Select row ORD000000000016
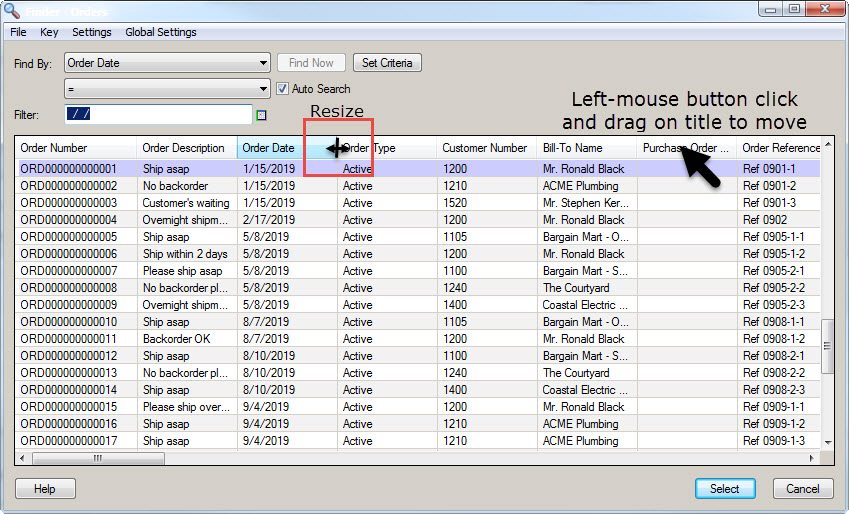Image resolution: width=849 pixels, height=514 pixels. pos(417,424)
